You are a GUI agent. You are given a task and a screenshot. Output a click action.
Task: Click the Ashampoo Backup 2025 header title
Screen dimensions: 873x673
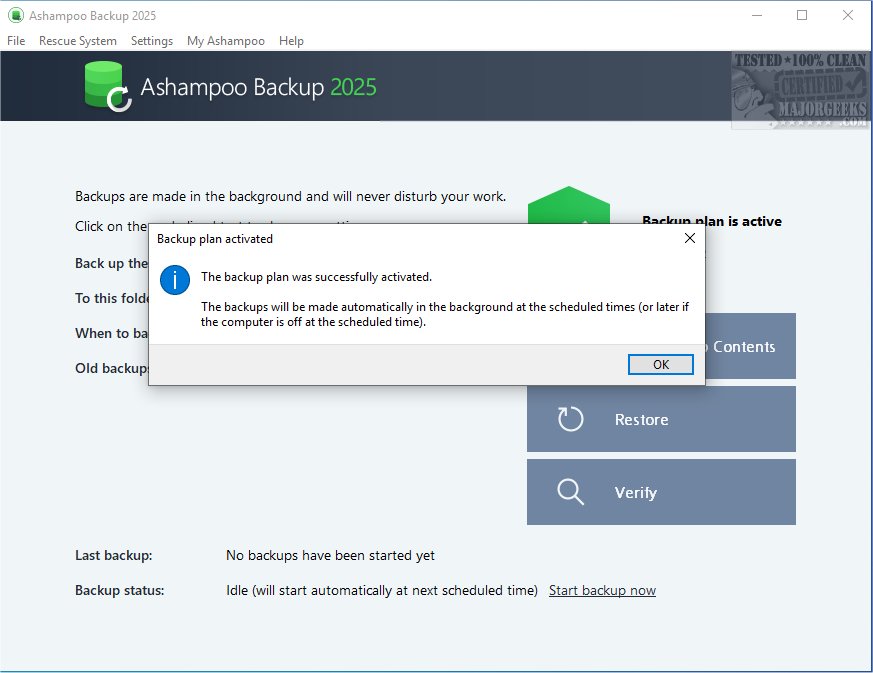(x=258, y=87)
